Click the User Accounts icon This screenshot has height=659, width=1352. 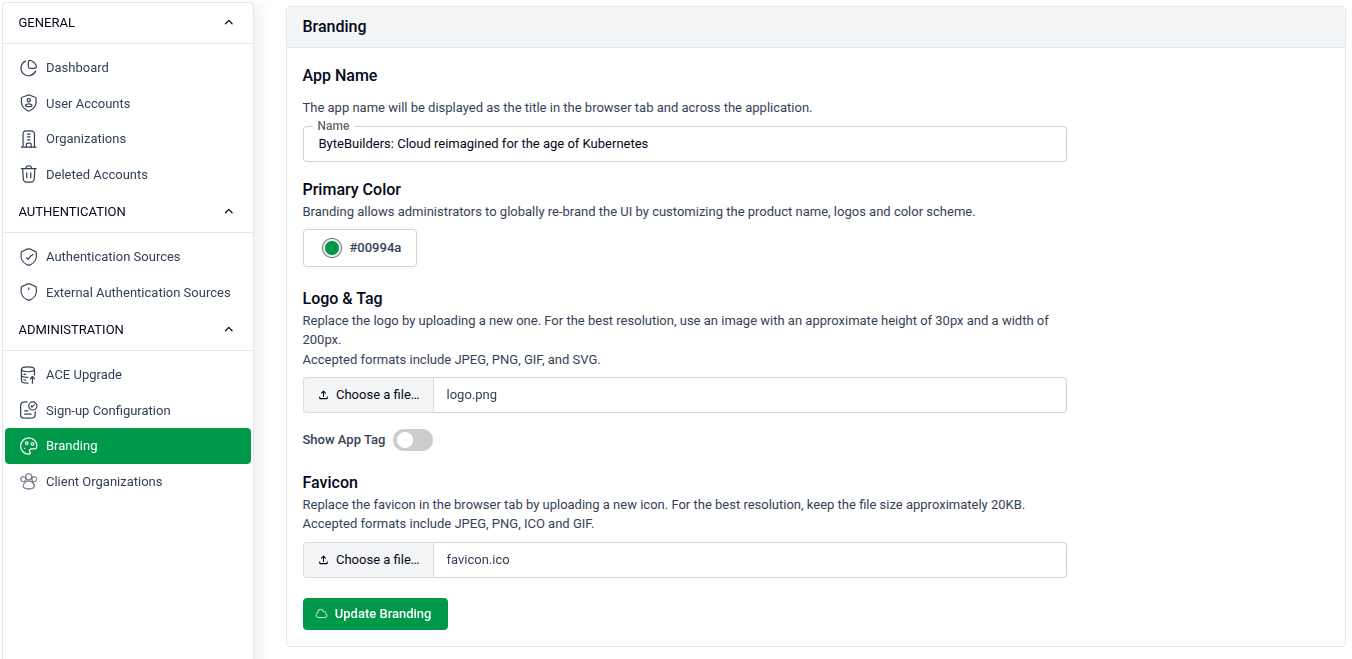pos(29,103)
